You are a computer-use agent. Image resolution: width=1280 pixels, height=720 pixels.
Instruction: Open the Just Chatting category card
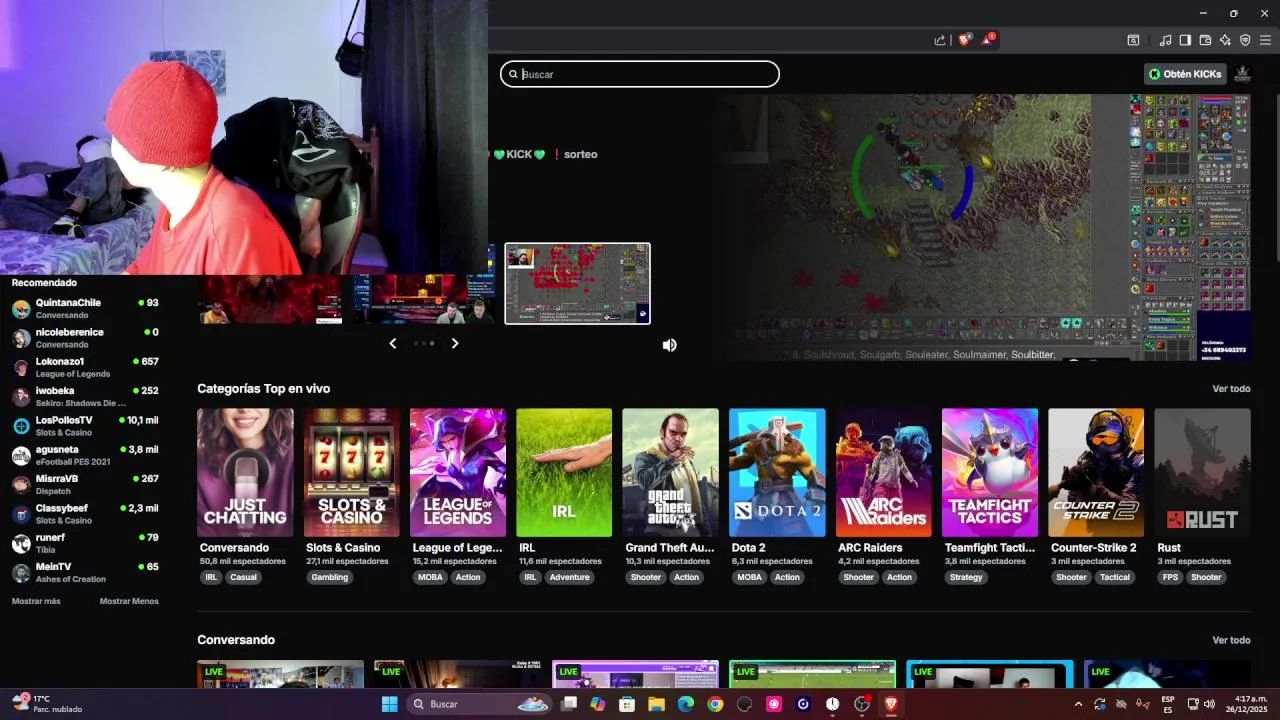(x=245, y=472)
